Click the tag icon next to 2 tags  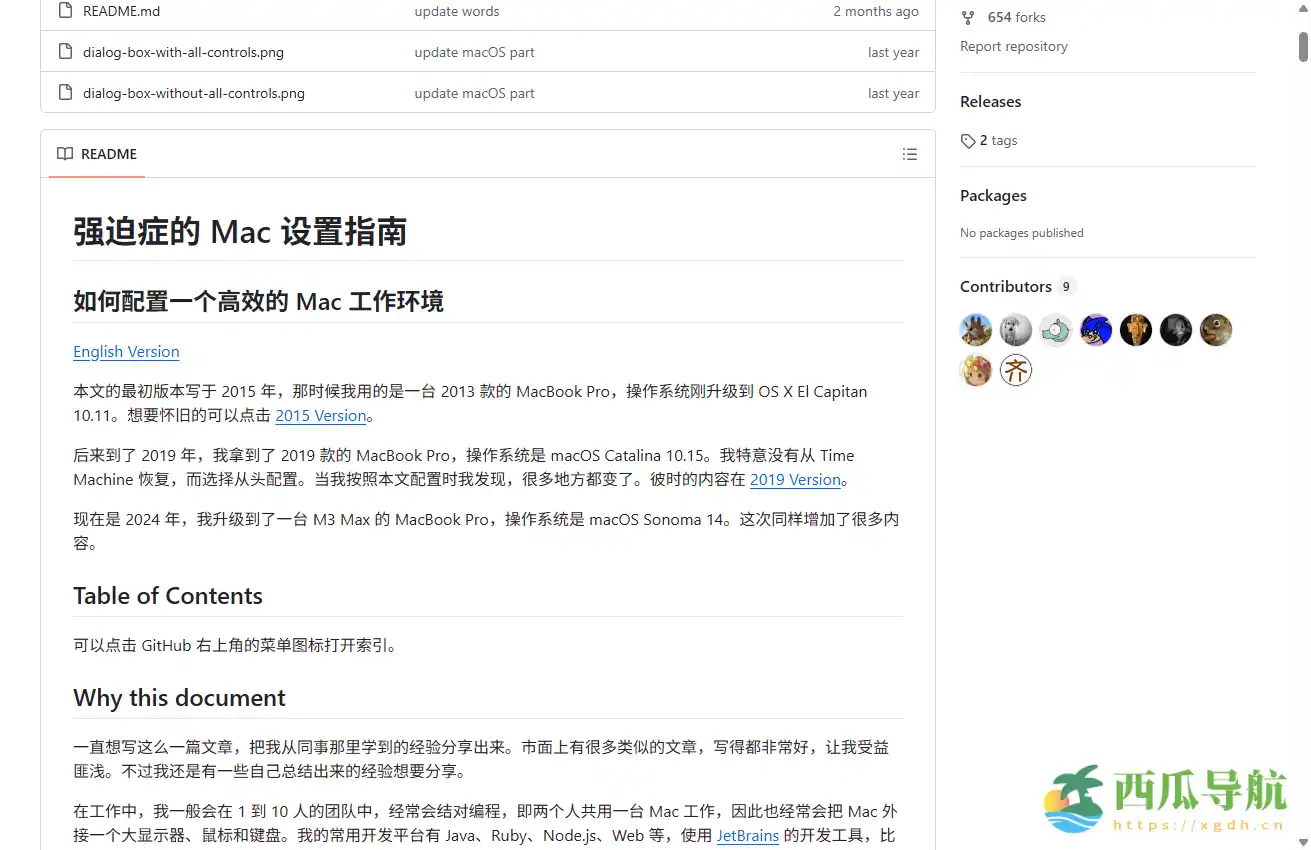tap(966, 141)
